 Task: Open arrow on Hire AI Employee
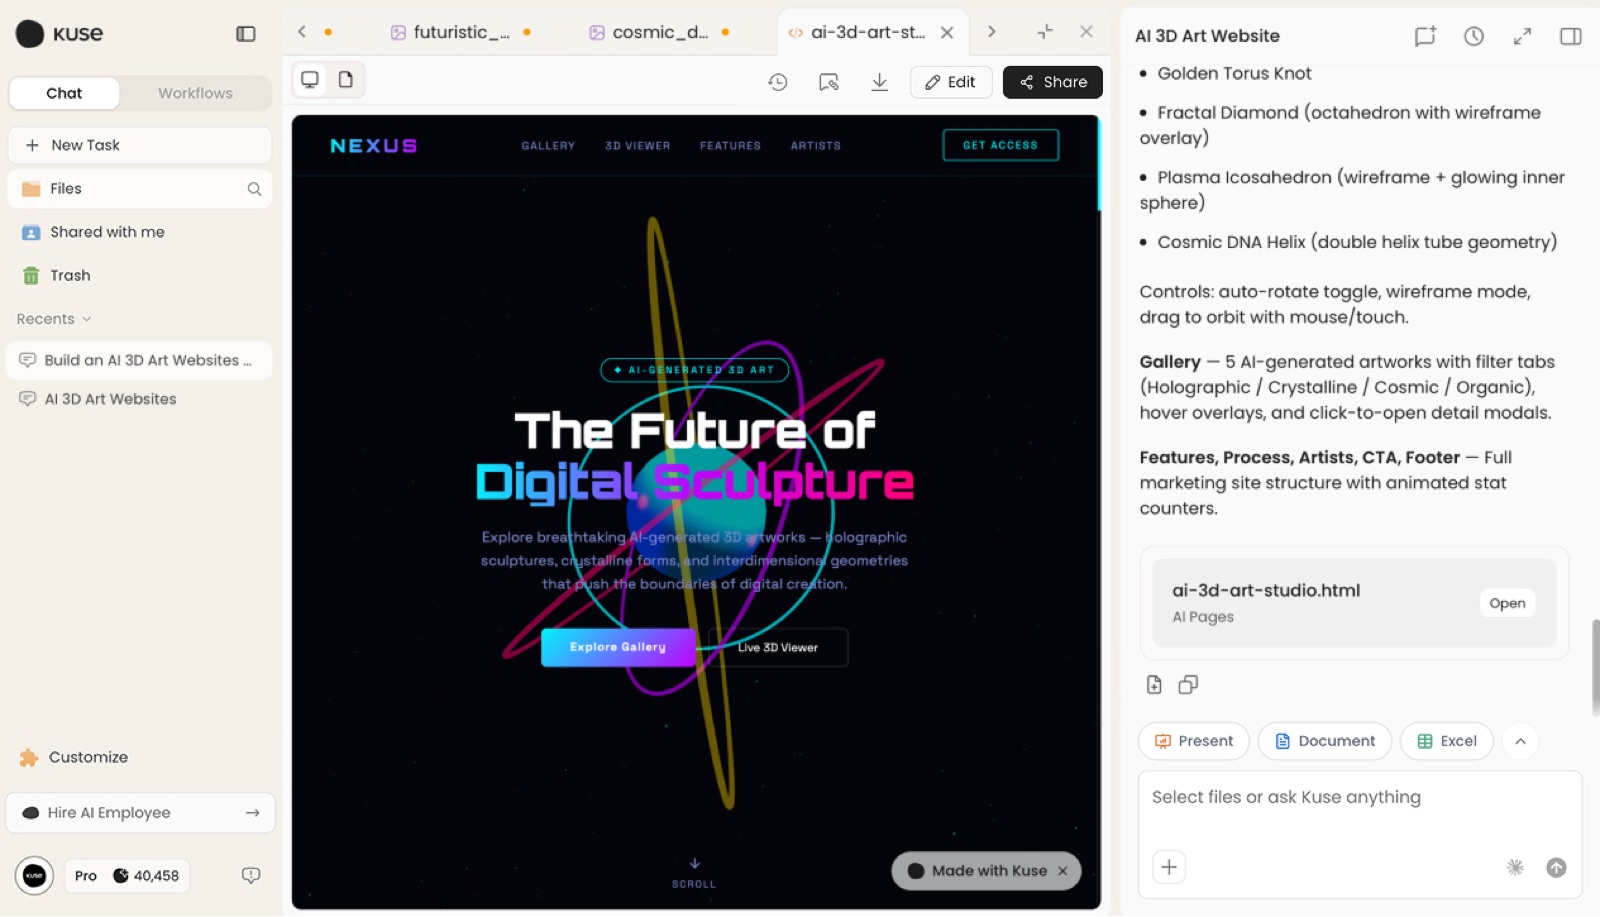click(252, 813)
